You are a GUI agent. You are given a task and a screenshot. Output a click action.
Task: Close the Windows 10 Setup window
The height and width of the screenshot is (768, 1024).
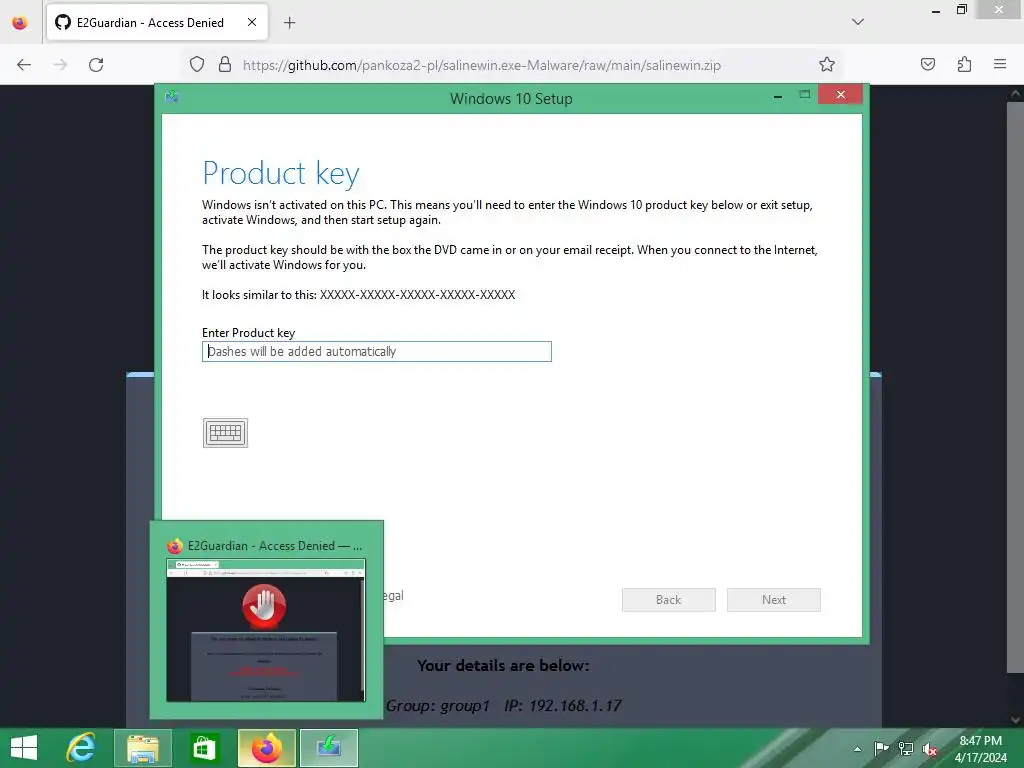tap(840, 95)
